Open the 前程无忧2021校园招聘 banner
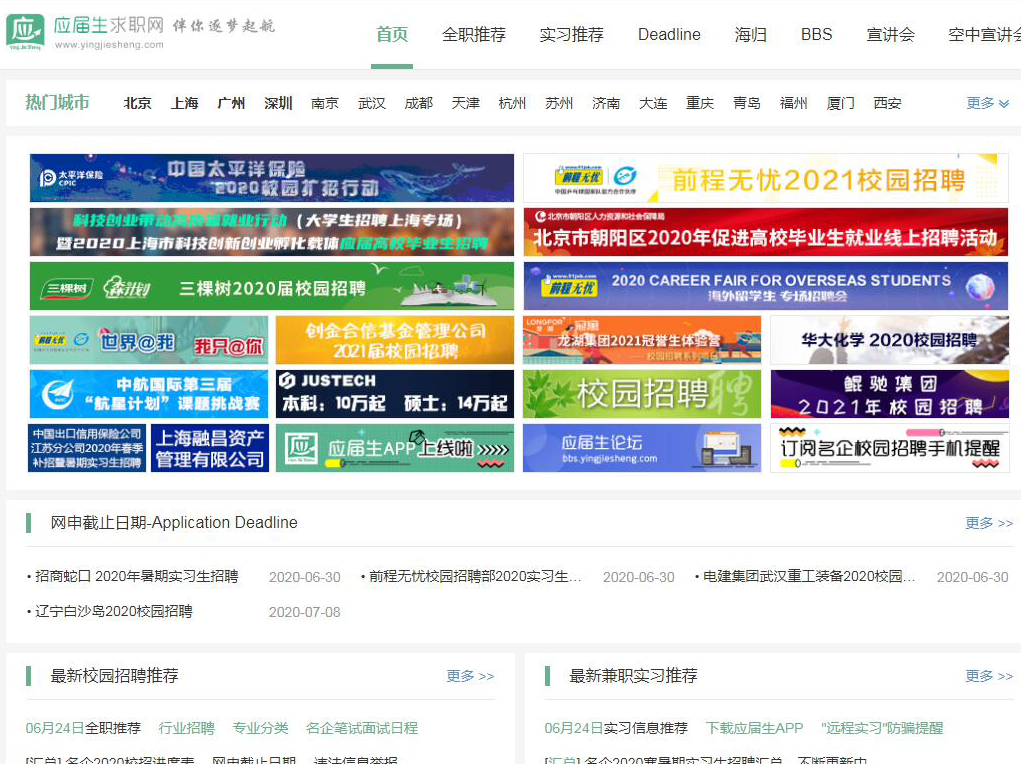The image size is (1021, 764). click(x=766, y=178)
